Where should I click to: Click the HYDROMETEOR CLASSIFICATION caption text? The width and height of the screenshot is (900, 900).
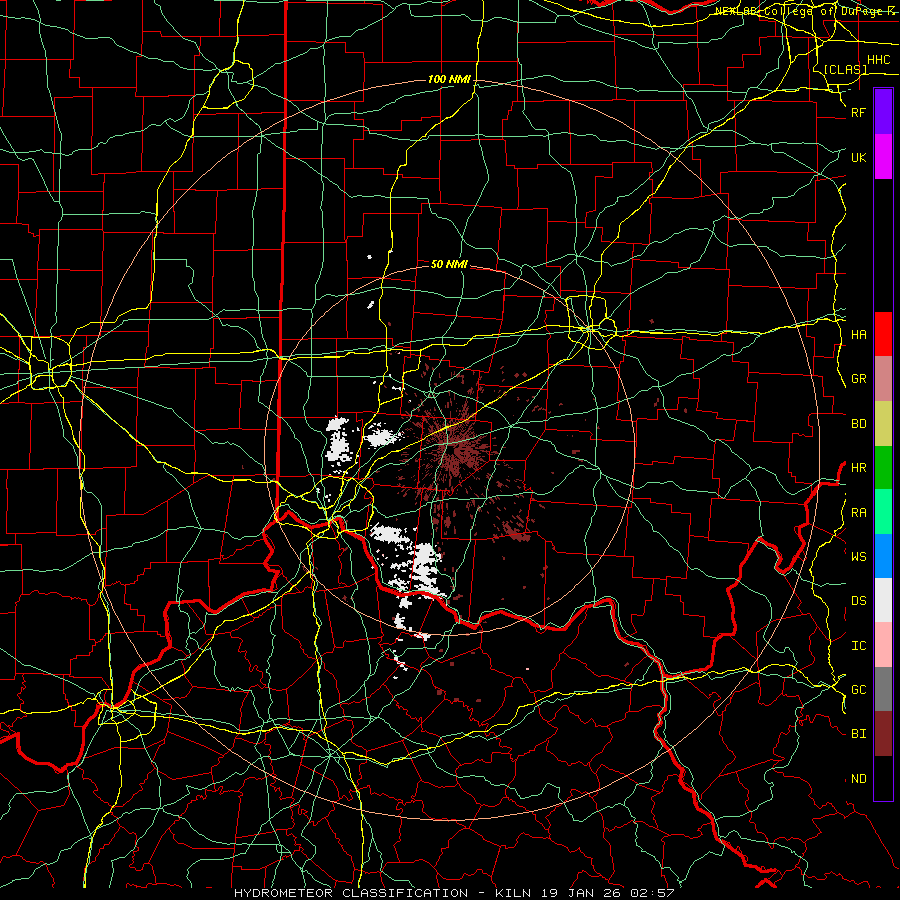[x=351, y=893]
